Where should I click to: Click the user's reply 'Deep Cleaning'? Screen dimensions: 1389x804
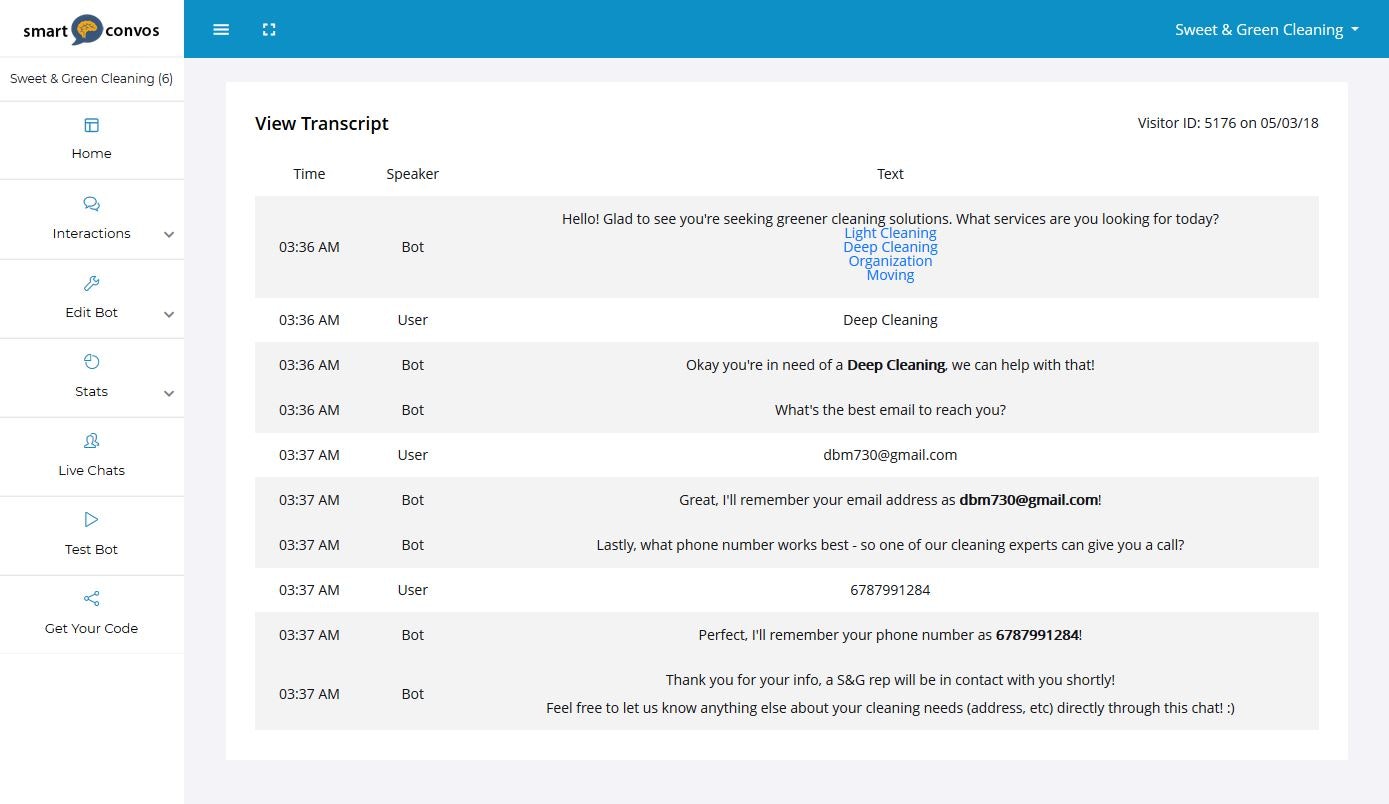[x=890, y=320]
